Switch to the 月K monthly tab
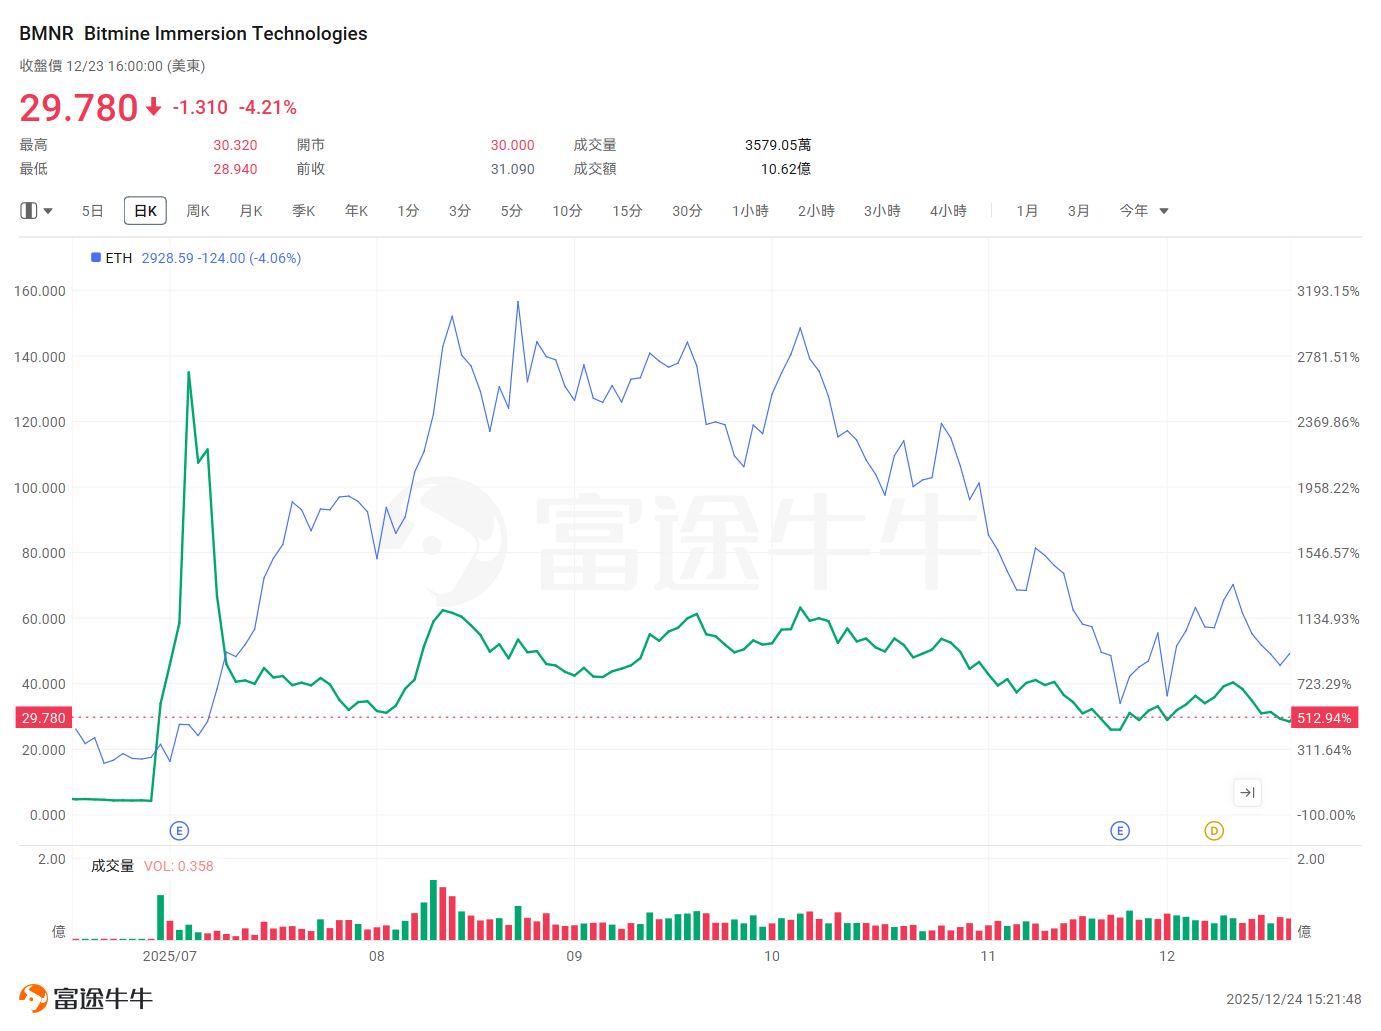The width and height of the screenshot is (1381, 1031). click(250, 211)
